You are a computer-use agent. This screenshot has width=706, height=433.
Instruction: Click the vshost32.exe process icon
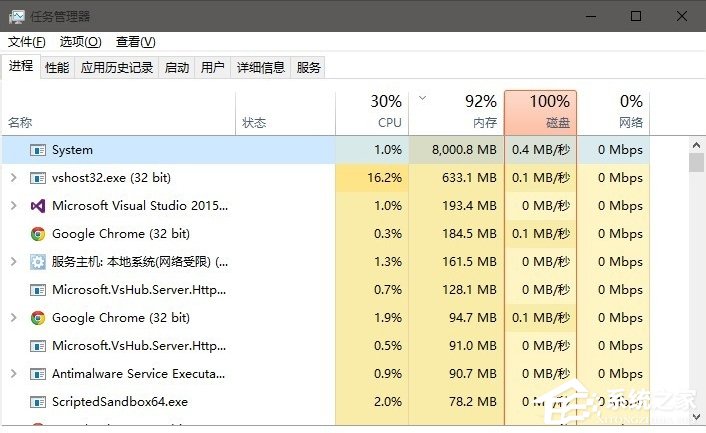tap(38, 178)
